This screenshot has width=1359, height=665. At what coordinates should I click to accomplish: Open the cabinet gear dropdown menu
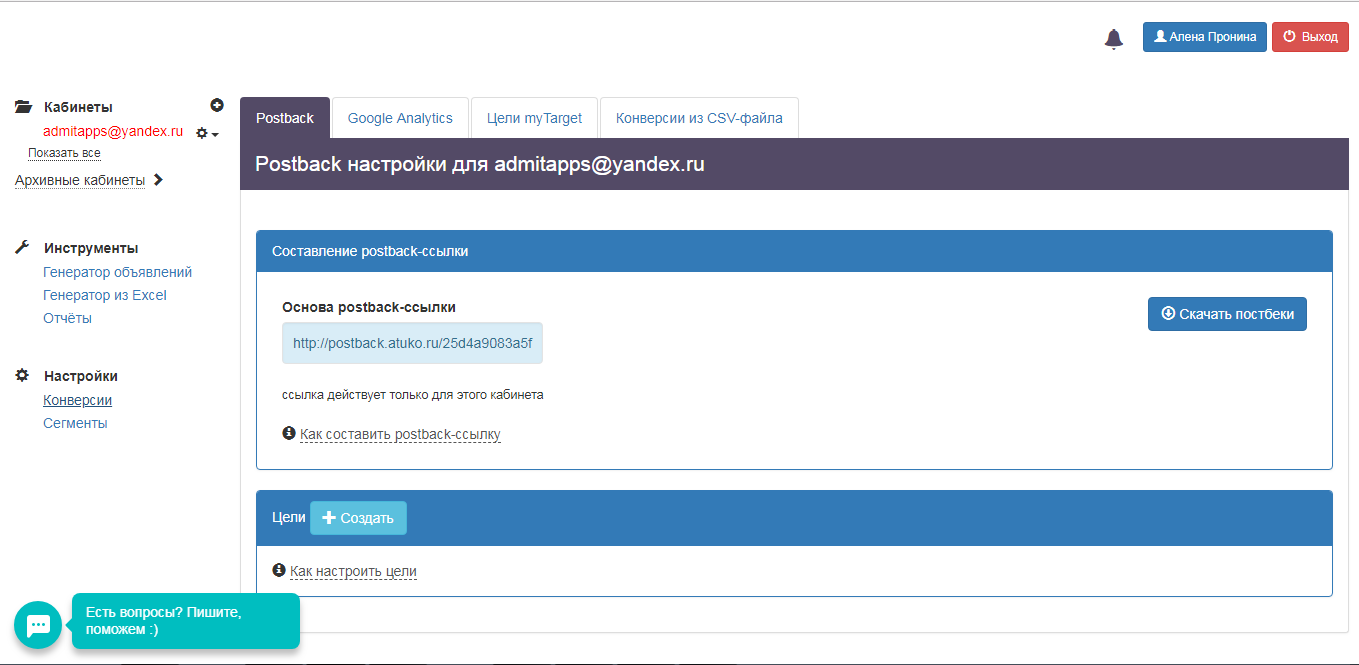pyautogui.click(x=206, y=133)
